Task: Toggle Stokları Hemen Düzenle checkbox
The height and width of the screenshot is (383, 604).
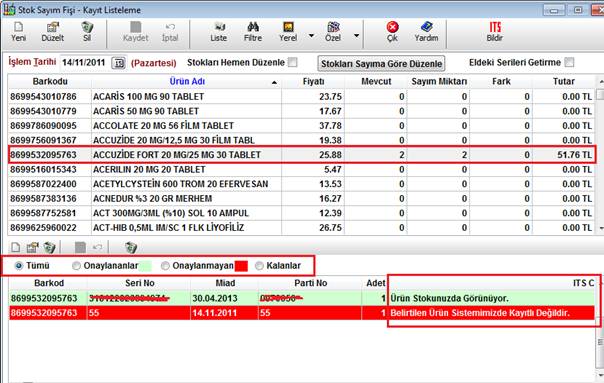Action: pos(293,62)
